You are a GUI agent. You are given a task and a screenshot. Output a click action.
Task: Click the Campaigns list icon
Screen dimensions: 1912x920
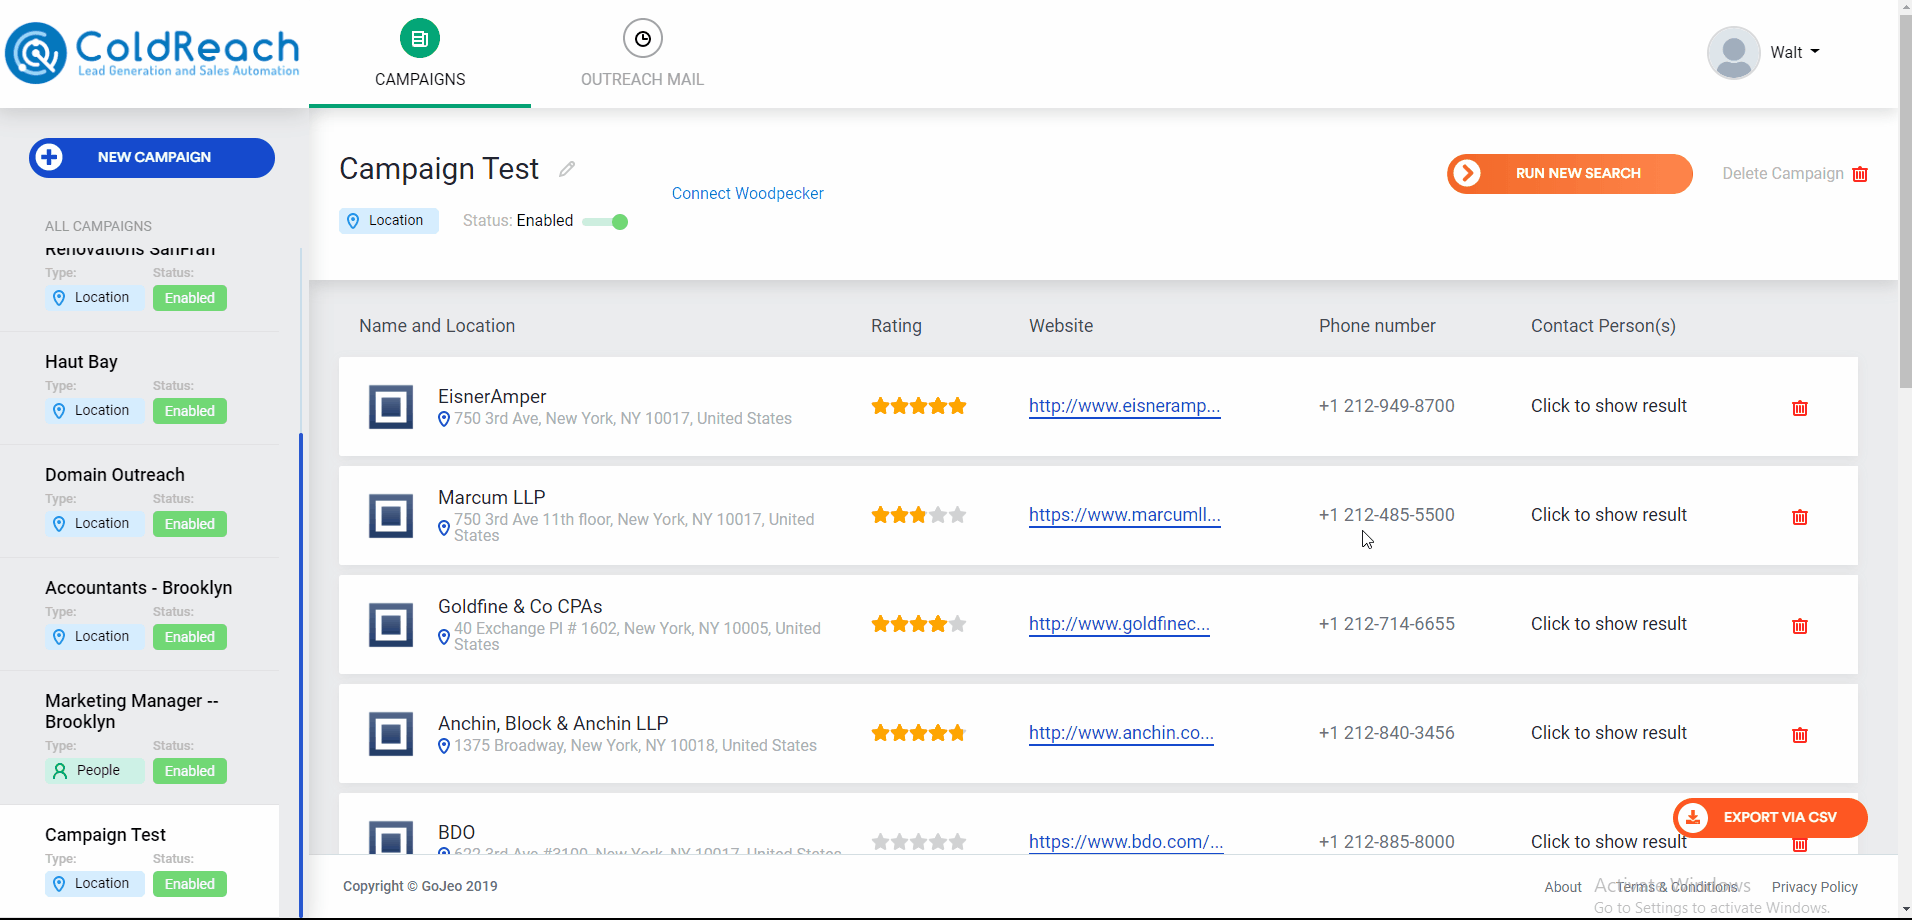(x=420, y=39)
